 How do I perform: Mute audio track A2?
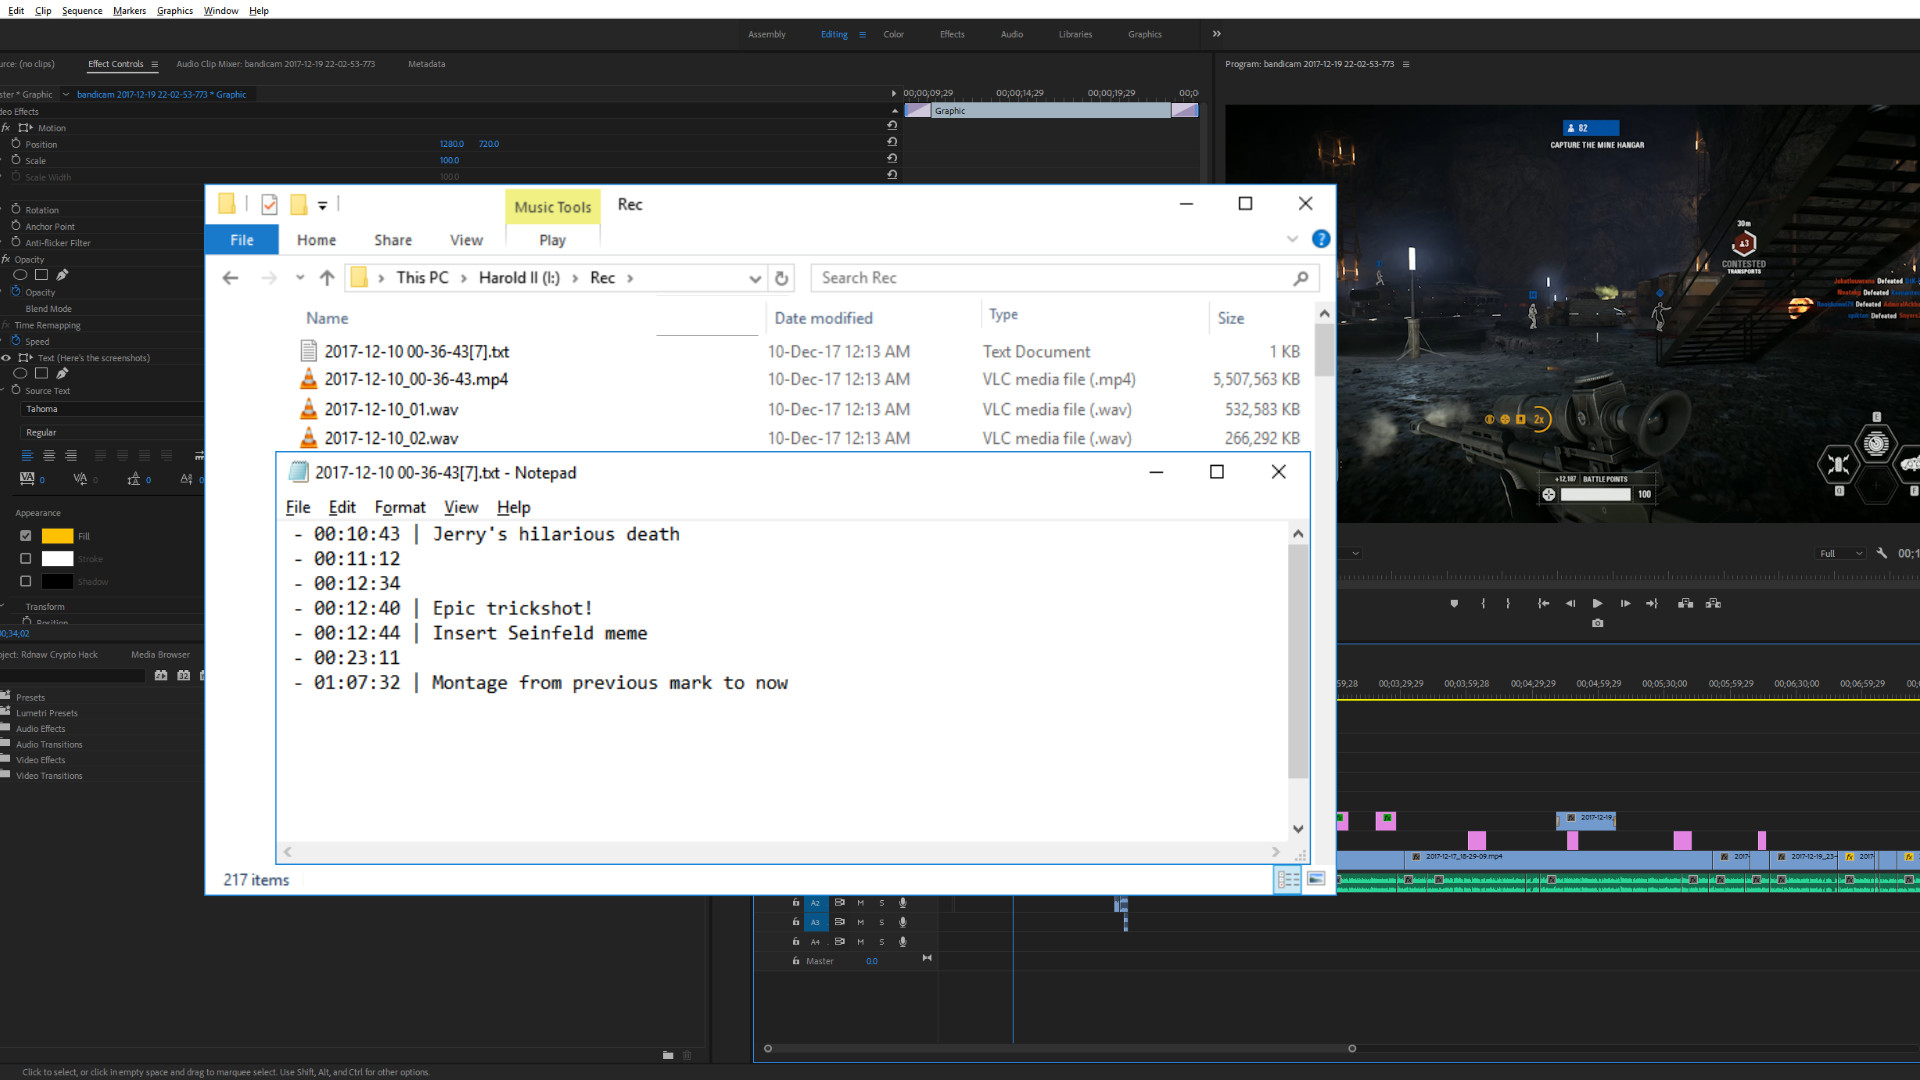[861, 903]
